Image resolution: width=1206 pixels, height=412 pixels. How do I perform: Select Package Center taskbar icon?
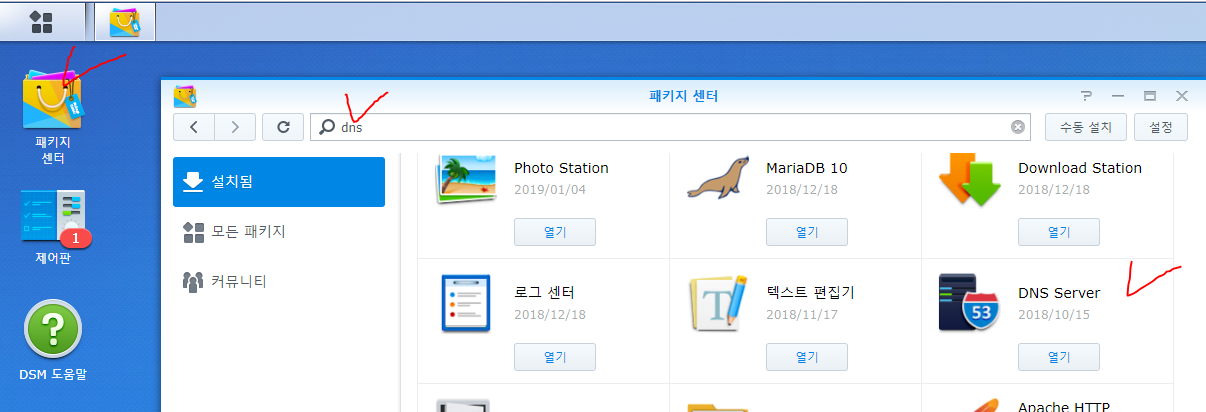(x=125, y=21)
